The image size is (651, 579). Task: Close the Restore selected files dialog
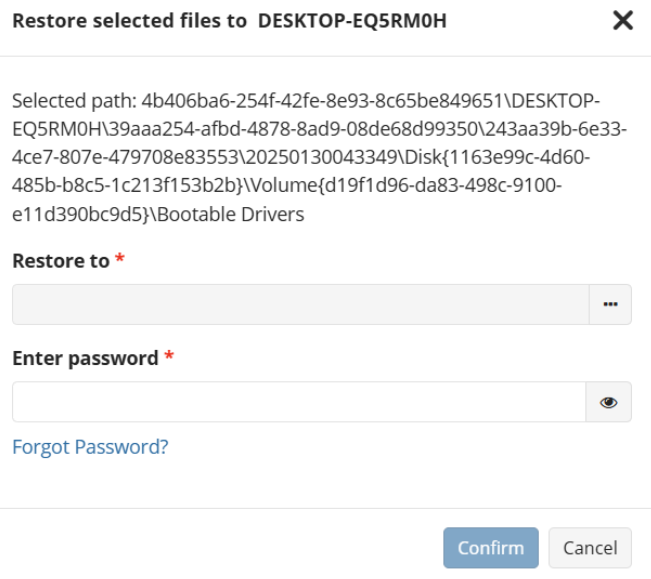[623, 21]
